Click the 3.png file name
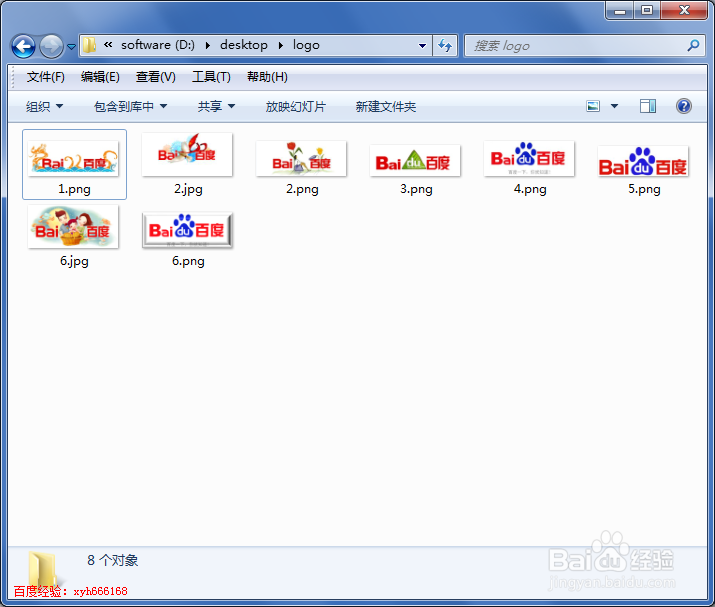This screenshot has height=607, width=715. (416, 189)
